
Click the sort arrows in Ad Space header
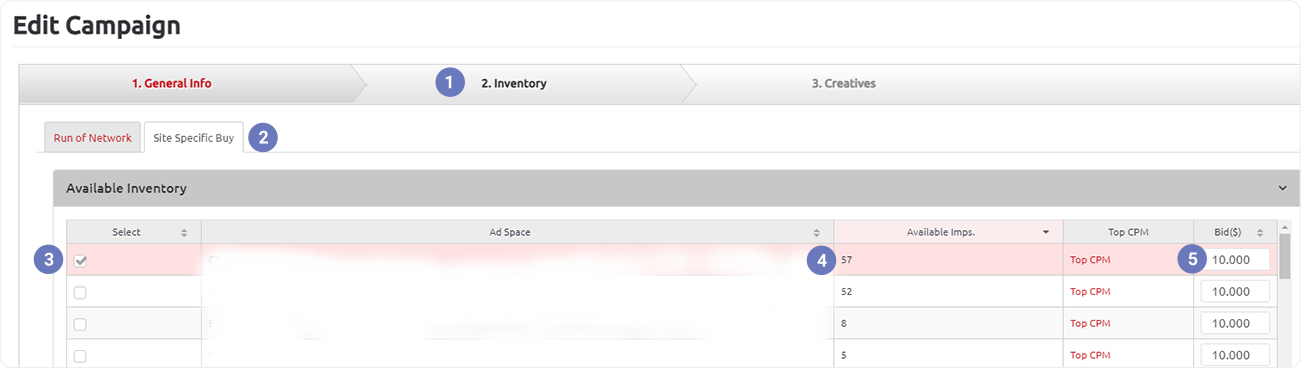pos(816,232)
